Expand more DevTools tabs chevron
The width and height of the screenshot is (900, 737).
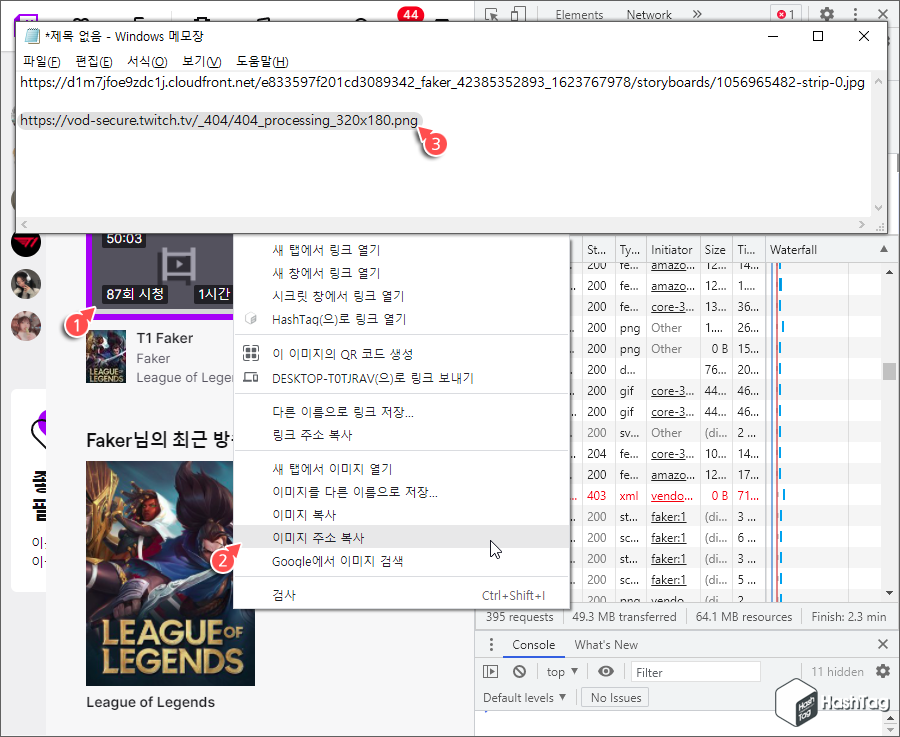click(x=697, y=14)
